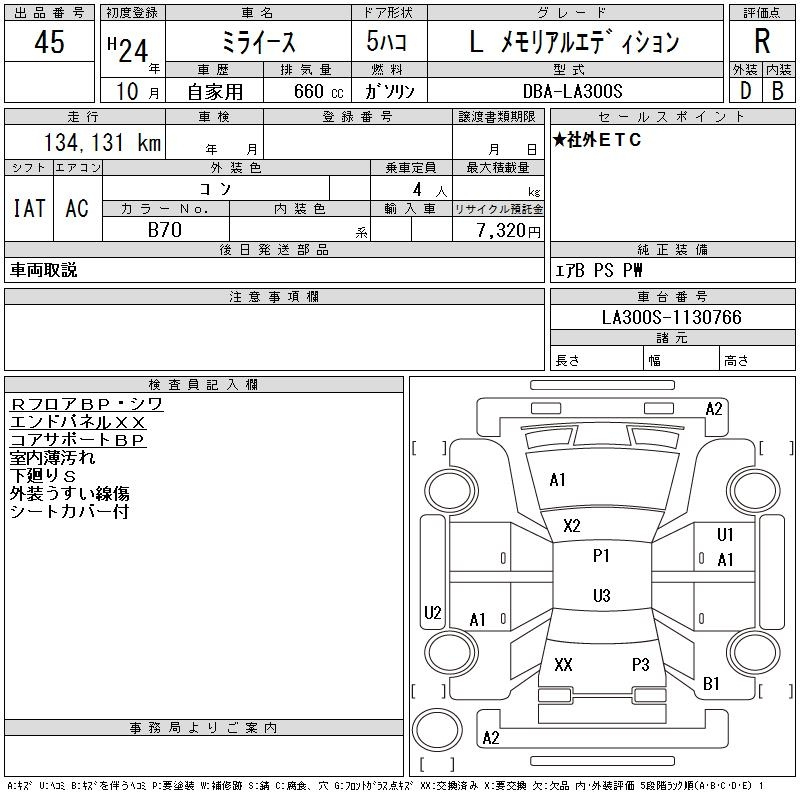The height and width of the screenshot is (800, 800).
Task: Select air conditioner value AC
Action: click(77, 208)
